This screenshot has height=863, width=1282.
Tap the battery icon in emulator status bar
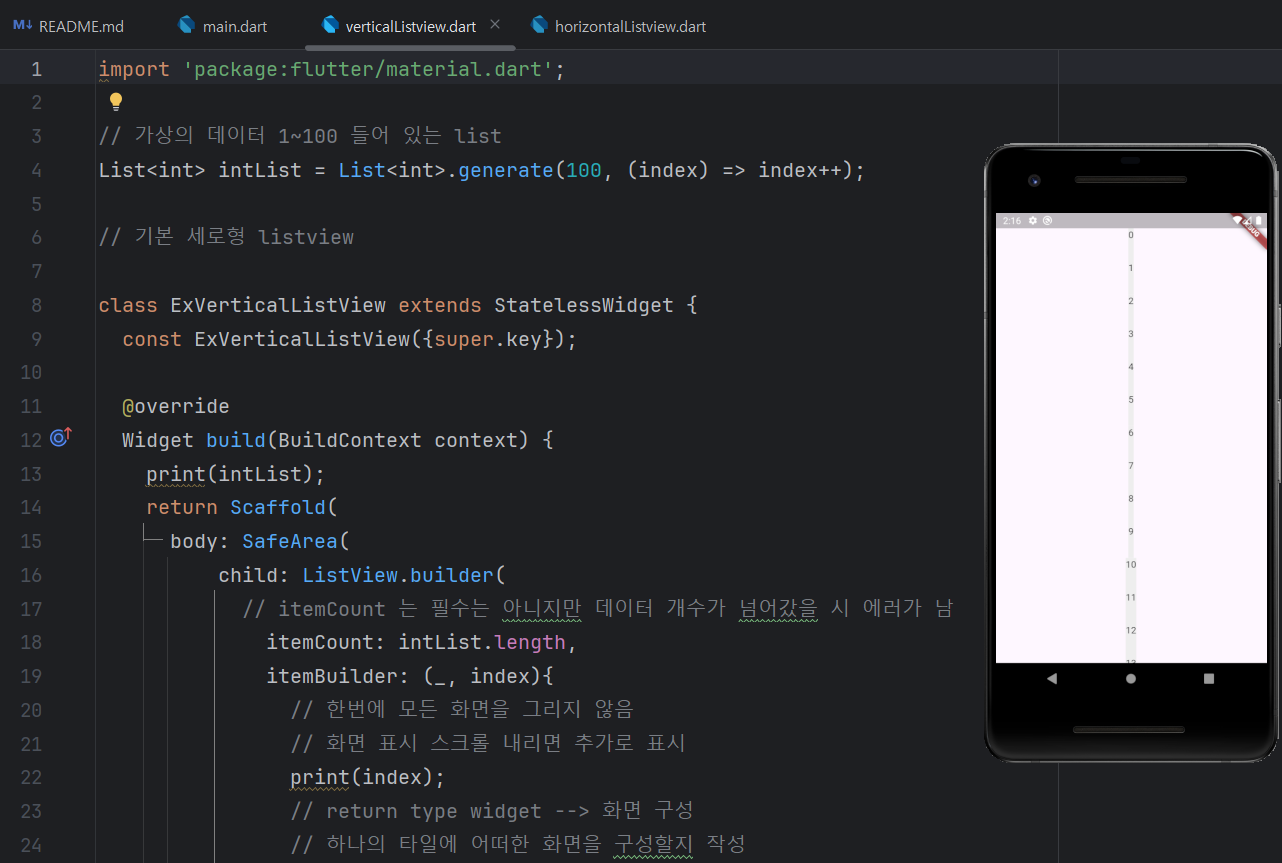pos(1258,220)
